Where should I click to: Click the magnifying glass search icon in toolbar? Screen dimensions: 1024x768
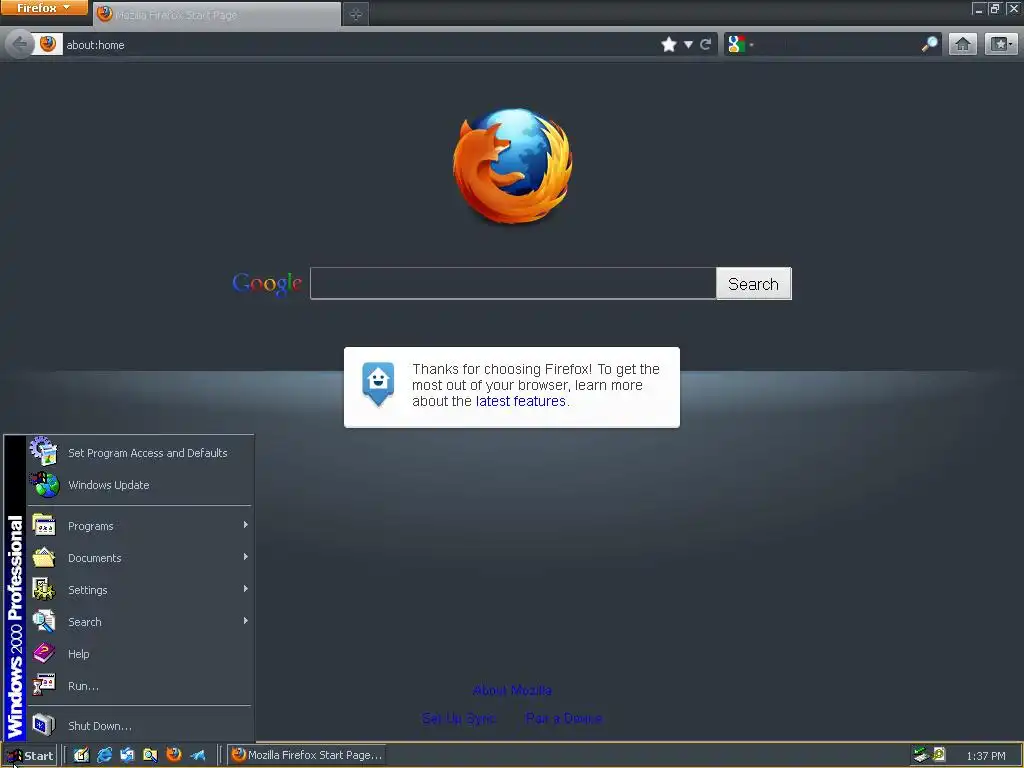[x=929, y=44]
